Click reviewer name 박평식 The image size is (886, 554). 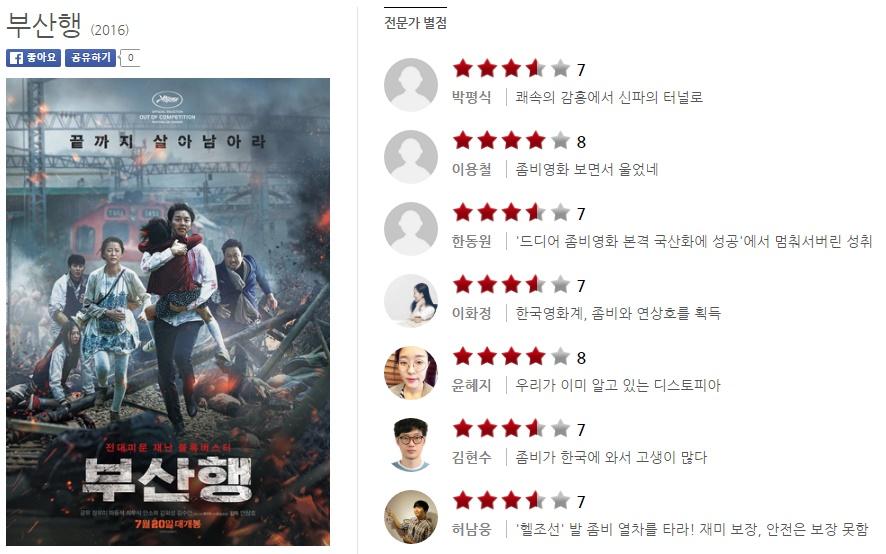tap(471, 97)
